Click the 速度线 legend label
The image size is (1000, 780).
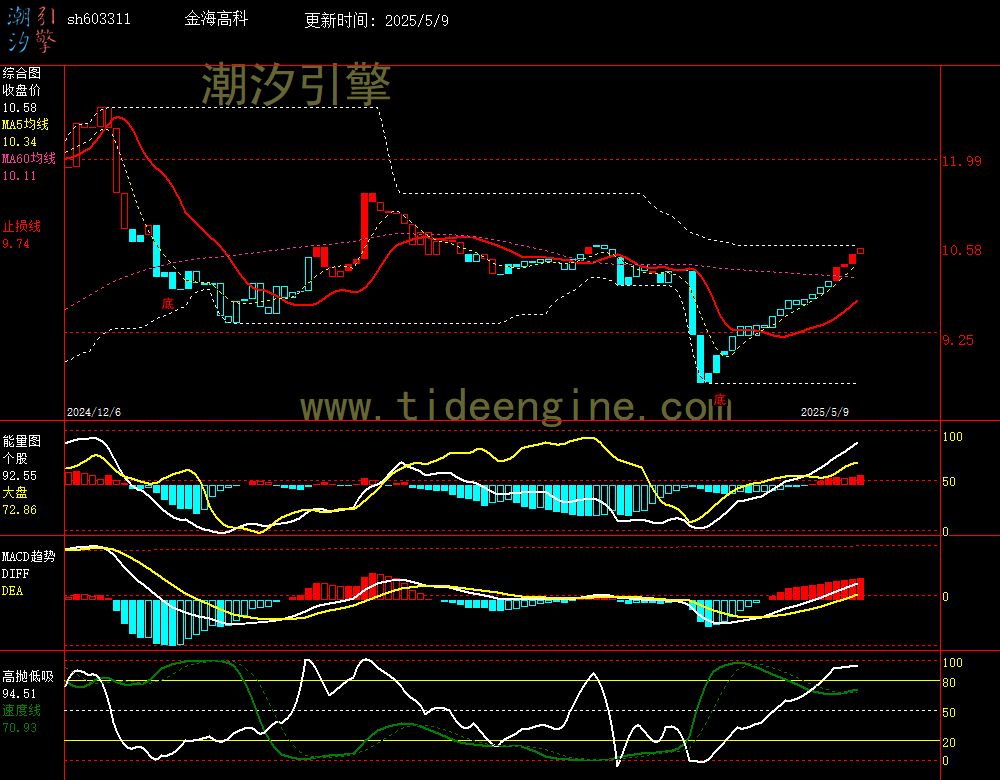pyautogui.click(x=22, y=710)
